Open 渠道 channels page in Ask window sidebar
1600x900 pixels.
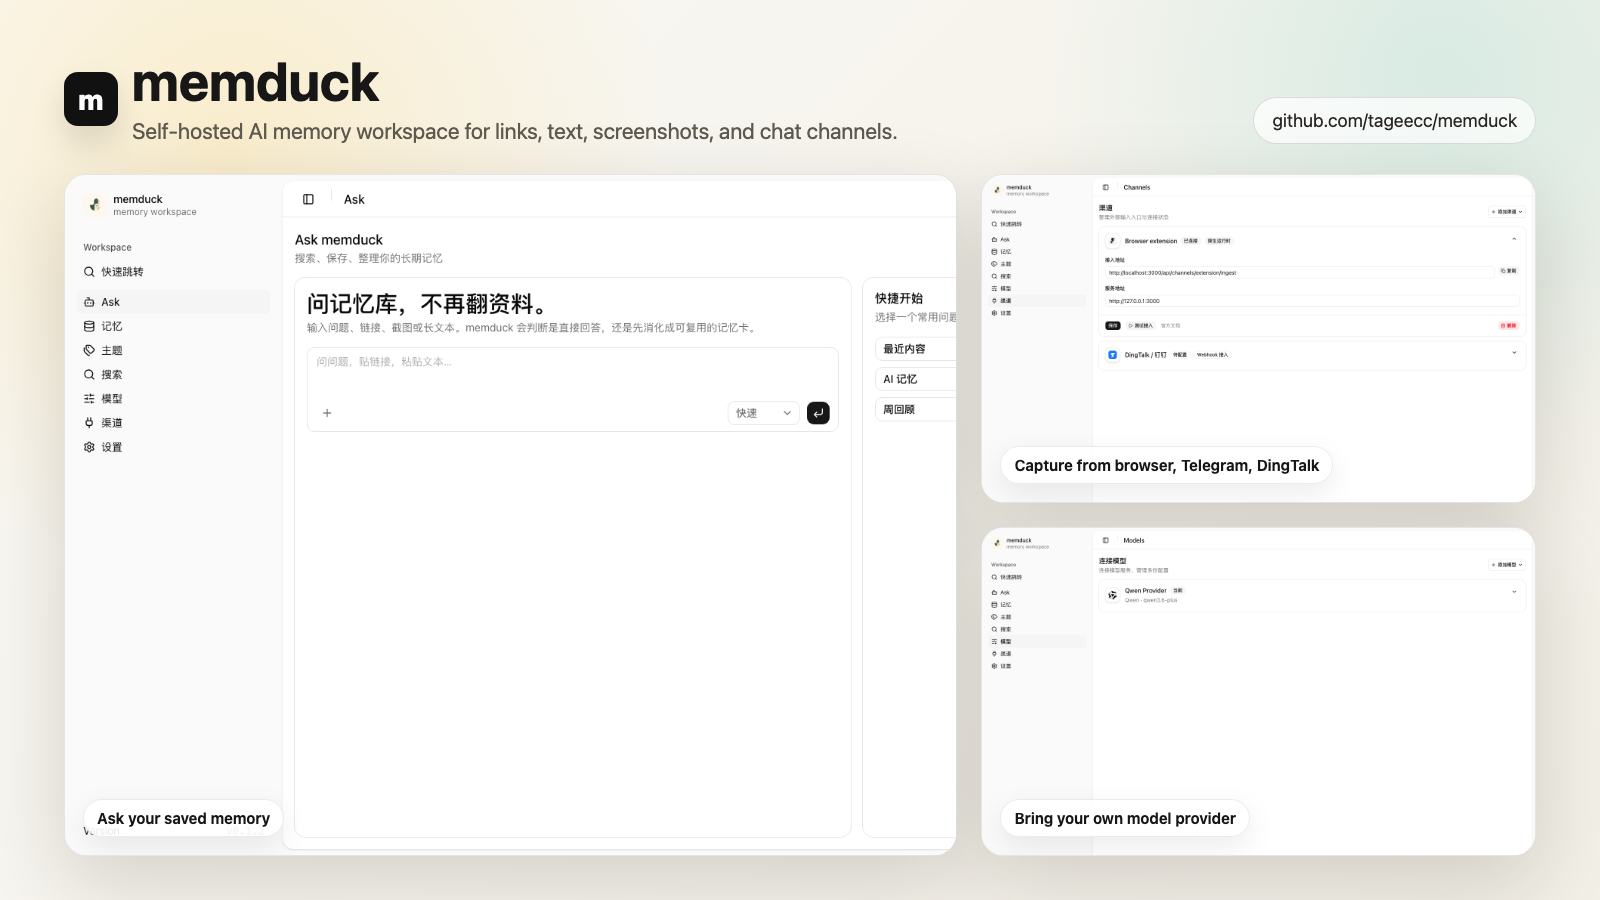tap(174, 423)
